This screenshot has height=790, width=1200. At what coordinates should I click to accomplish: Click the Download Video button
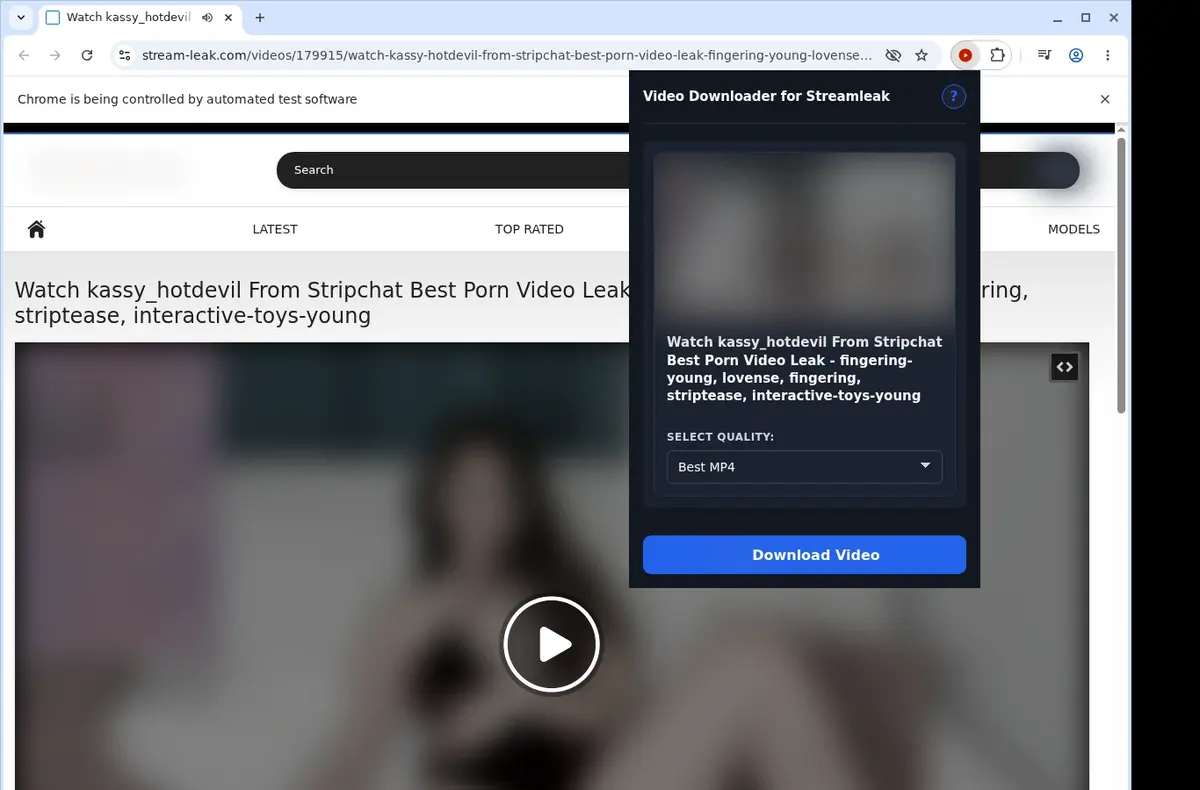[x=804, y=555]
